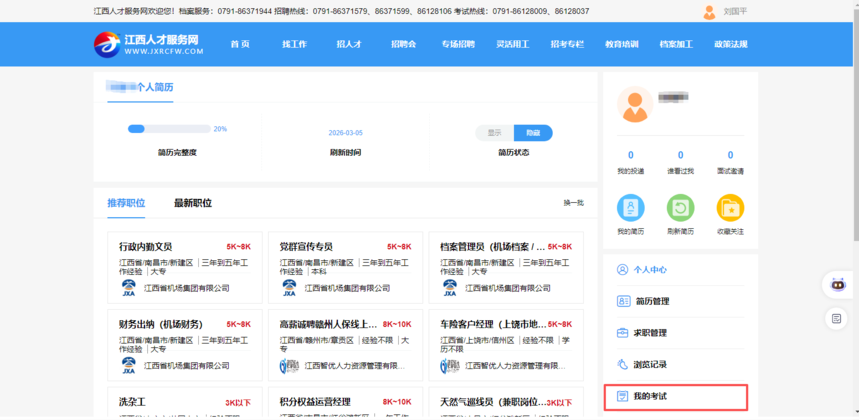Viewport: 859px width, 420px height.
Task: Set resume status to 显示
Action: (x=495, y=133)
